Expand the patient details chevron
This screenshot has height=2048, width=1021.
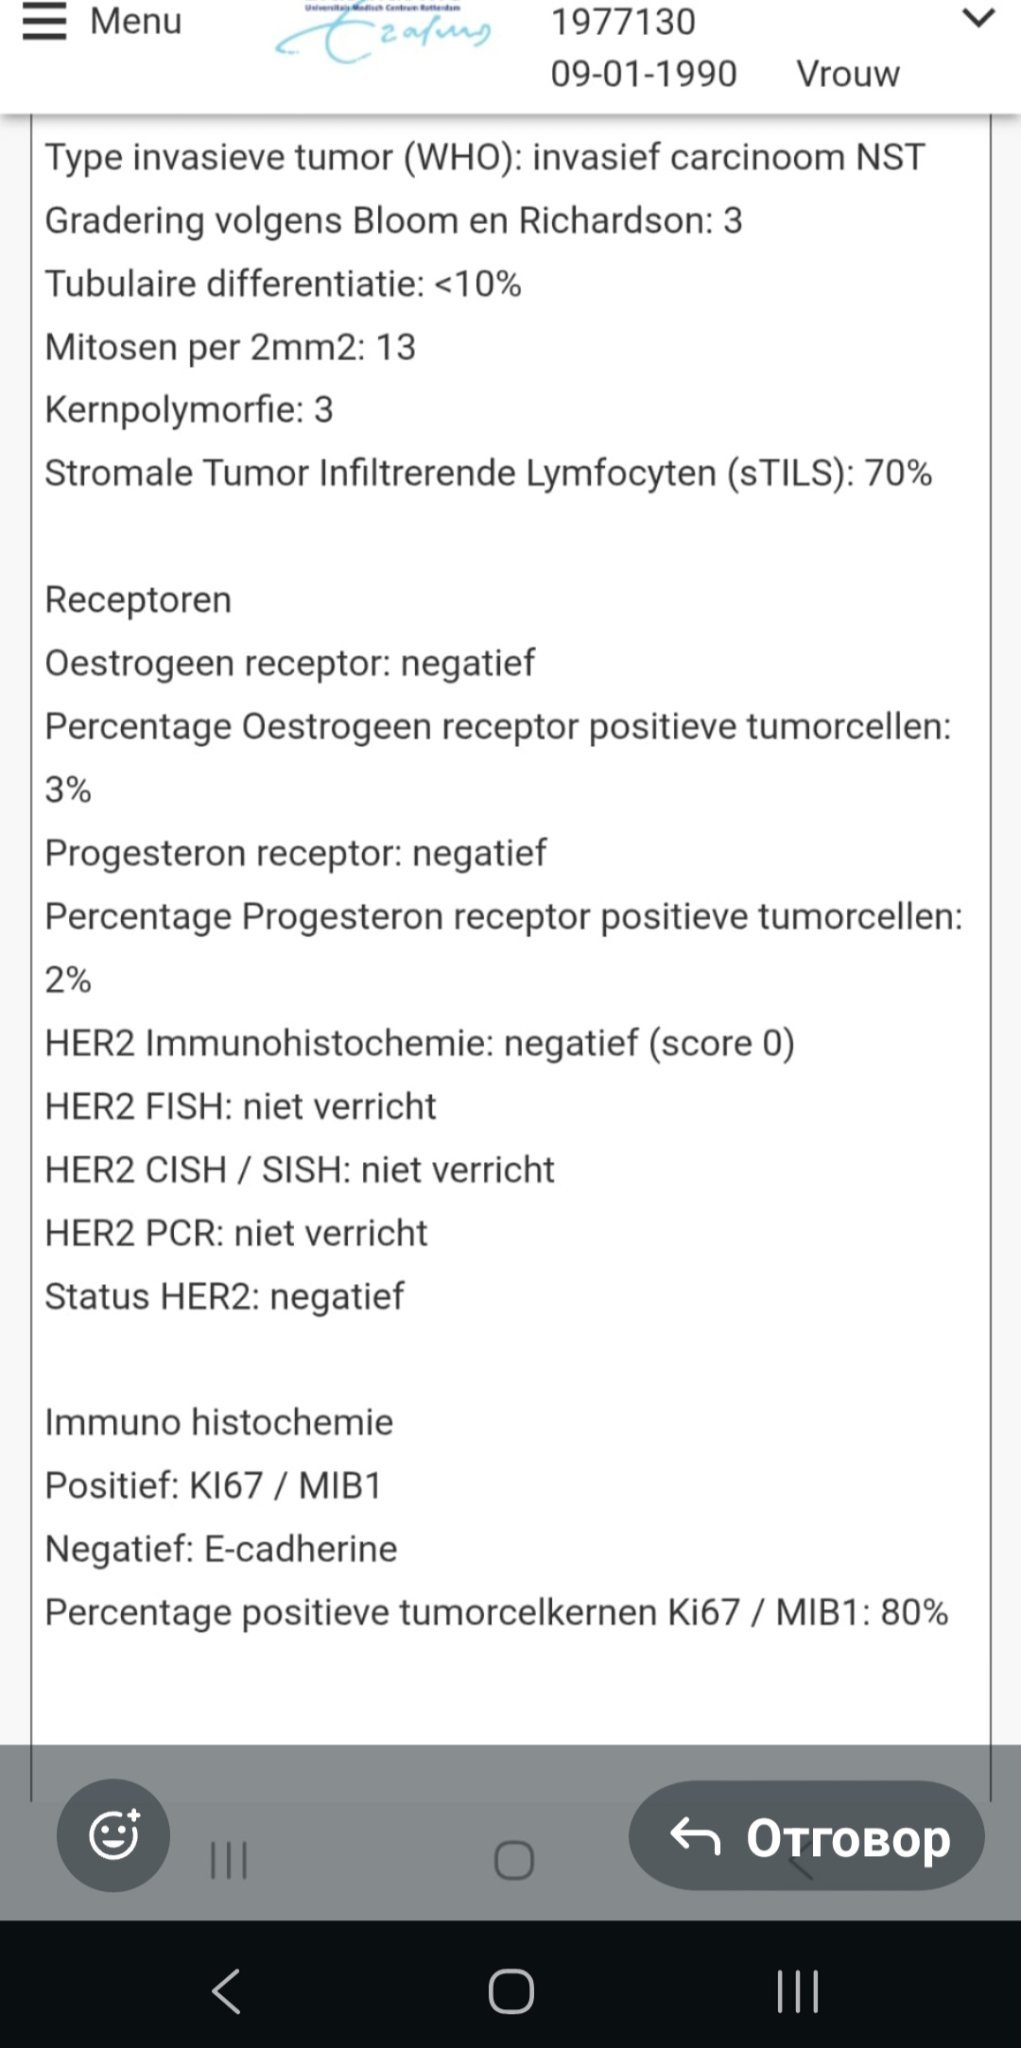977,19
